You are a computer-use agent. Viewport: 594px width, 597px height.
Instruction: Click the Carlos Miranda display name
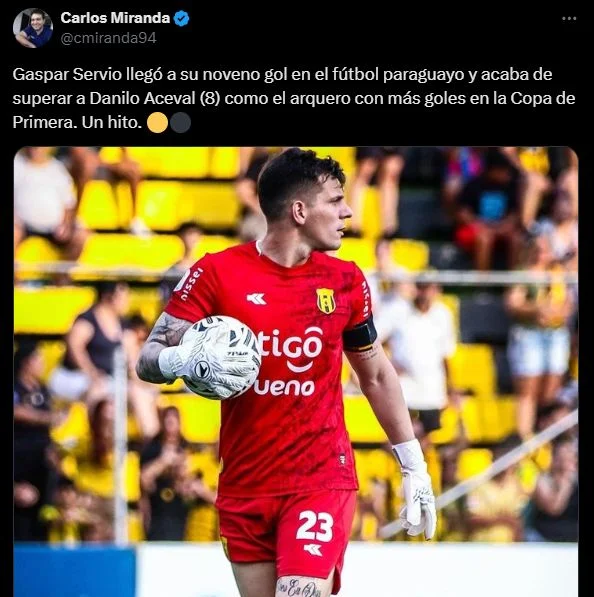pos(115,18)
